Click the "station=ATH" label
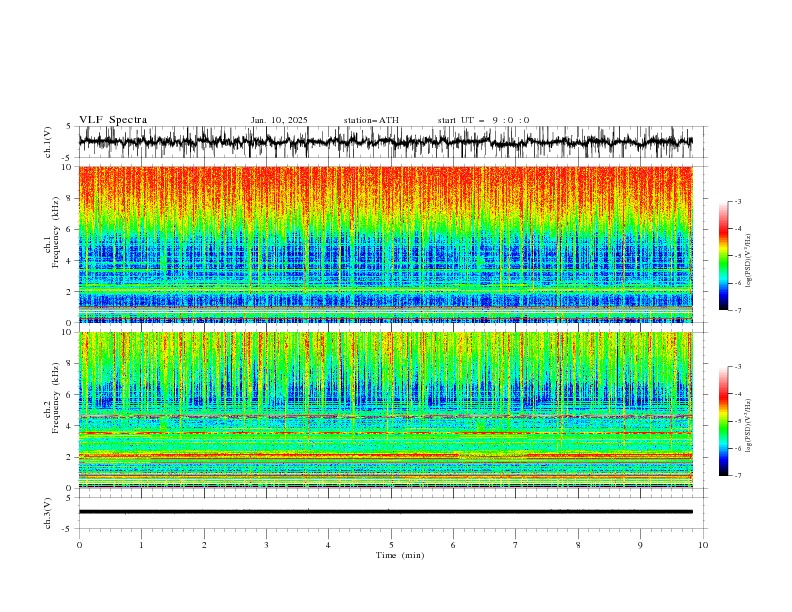Image resolution: width=792 pixels, height=612 pixels. tap(371, 120)
